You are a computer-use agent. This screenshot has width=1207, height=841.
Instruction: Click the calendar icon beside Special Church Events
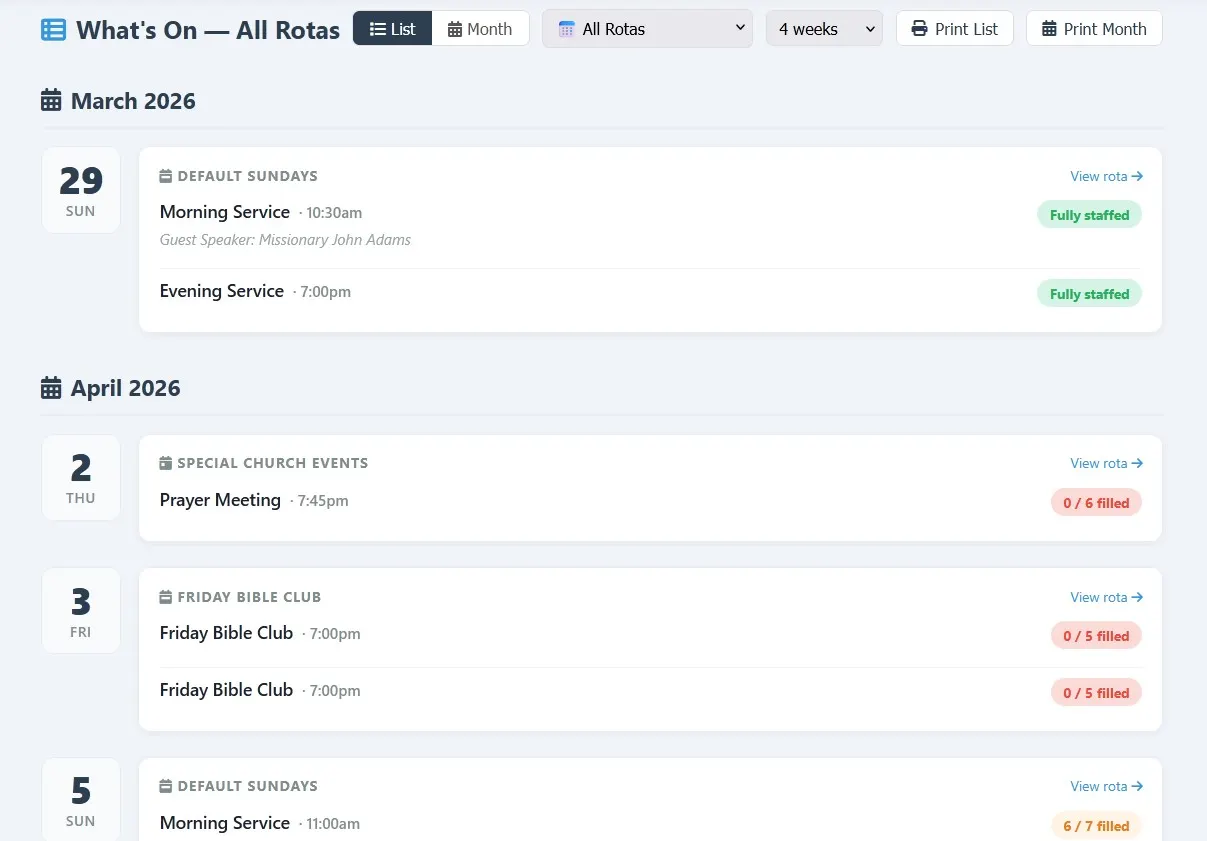point(166,463)
